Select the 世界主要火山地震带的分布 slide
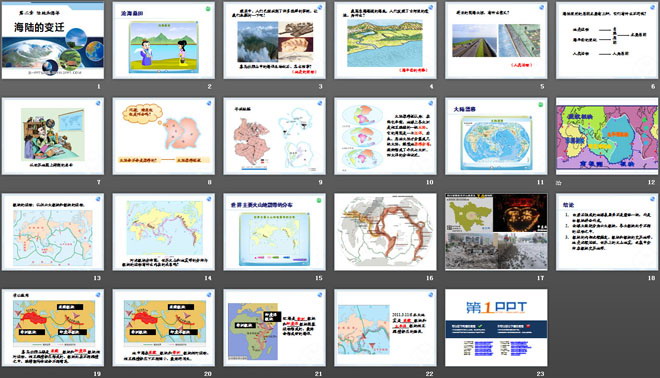The image size is (660, 378). click(x=274, y=232)
